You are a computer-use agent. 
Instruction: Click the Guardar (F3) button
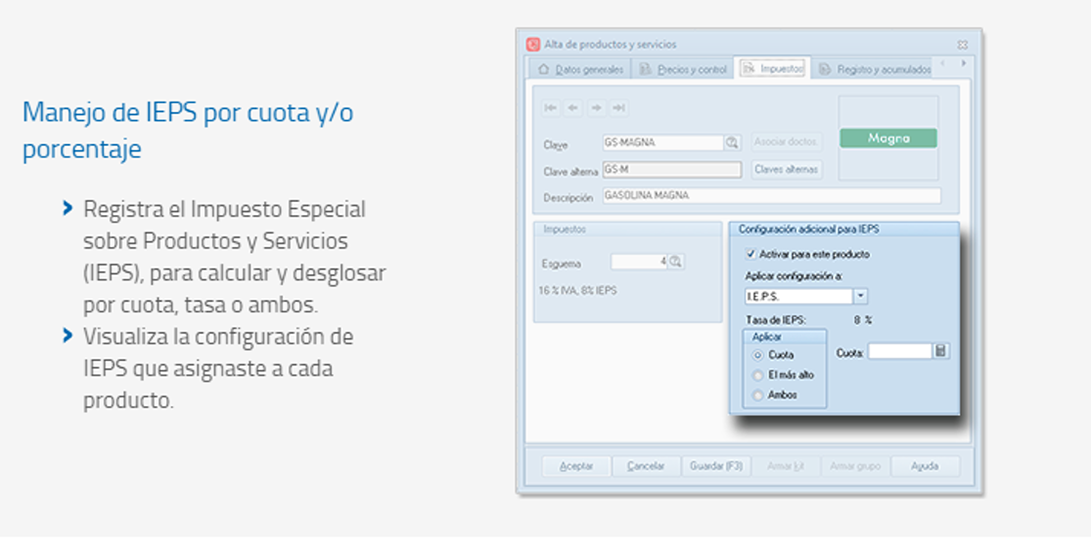tap(715, 467)
